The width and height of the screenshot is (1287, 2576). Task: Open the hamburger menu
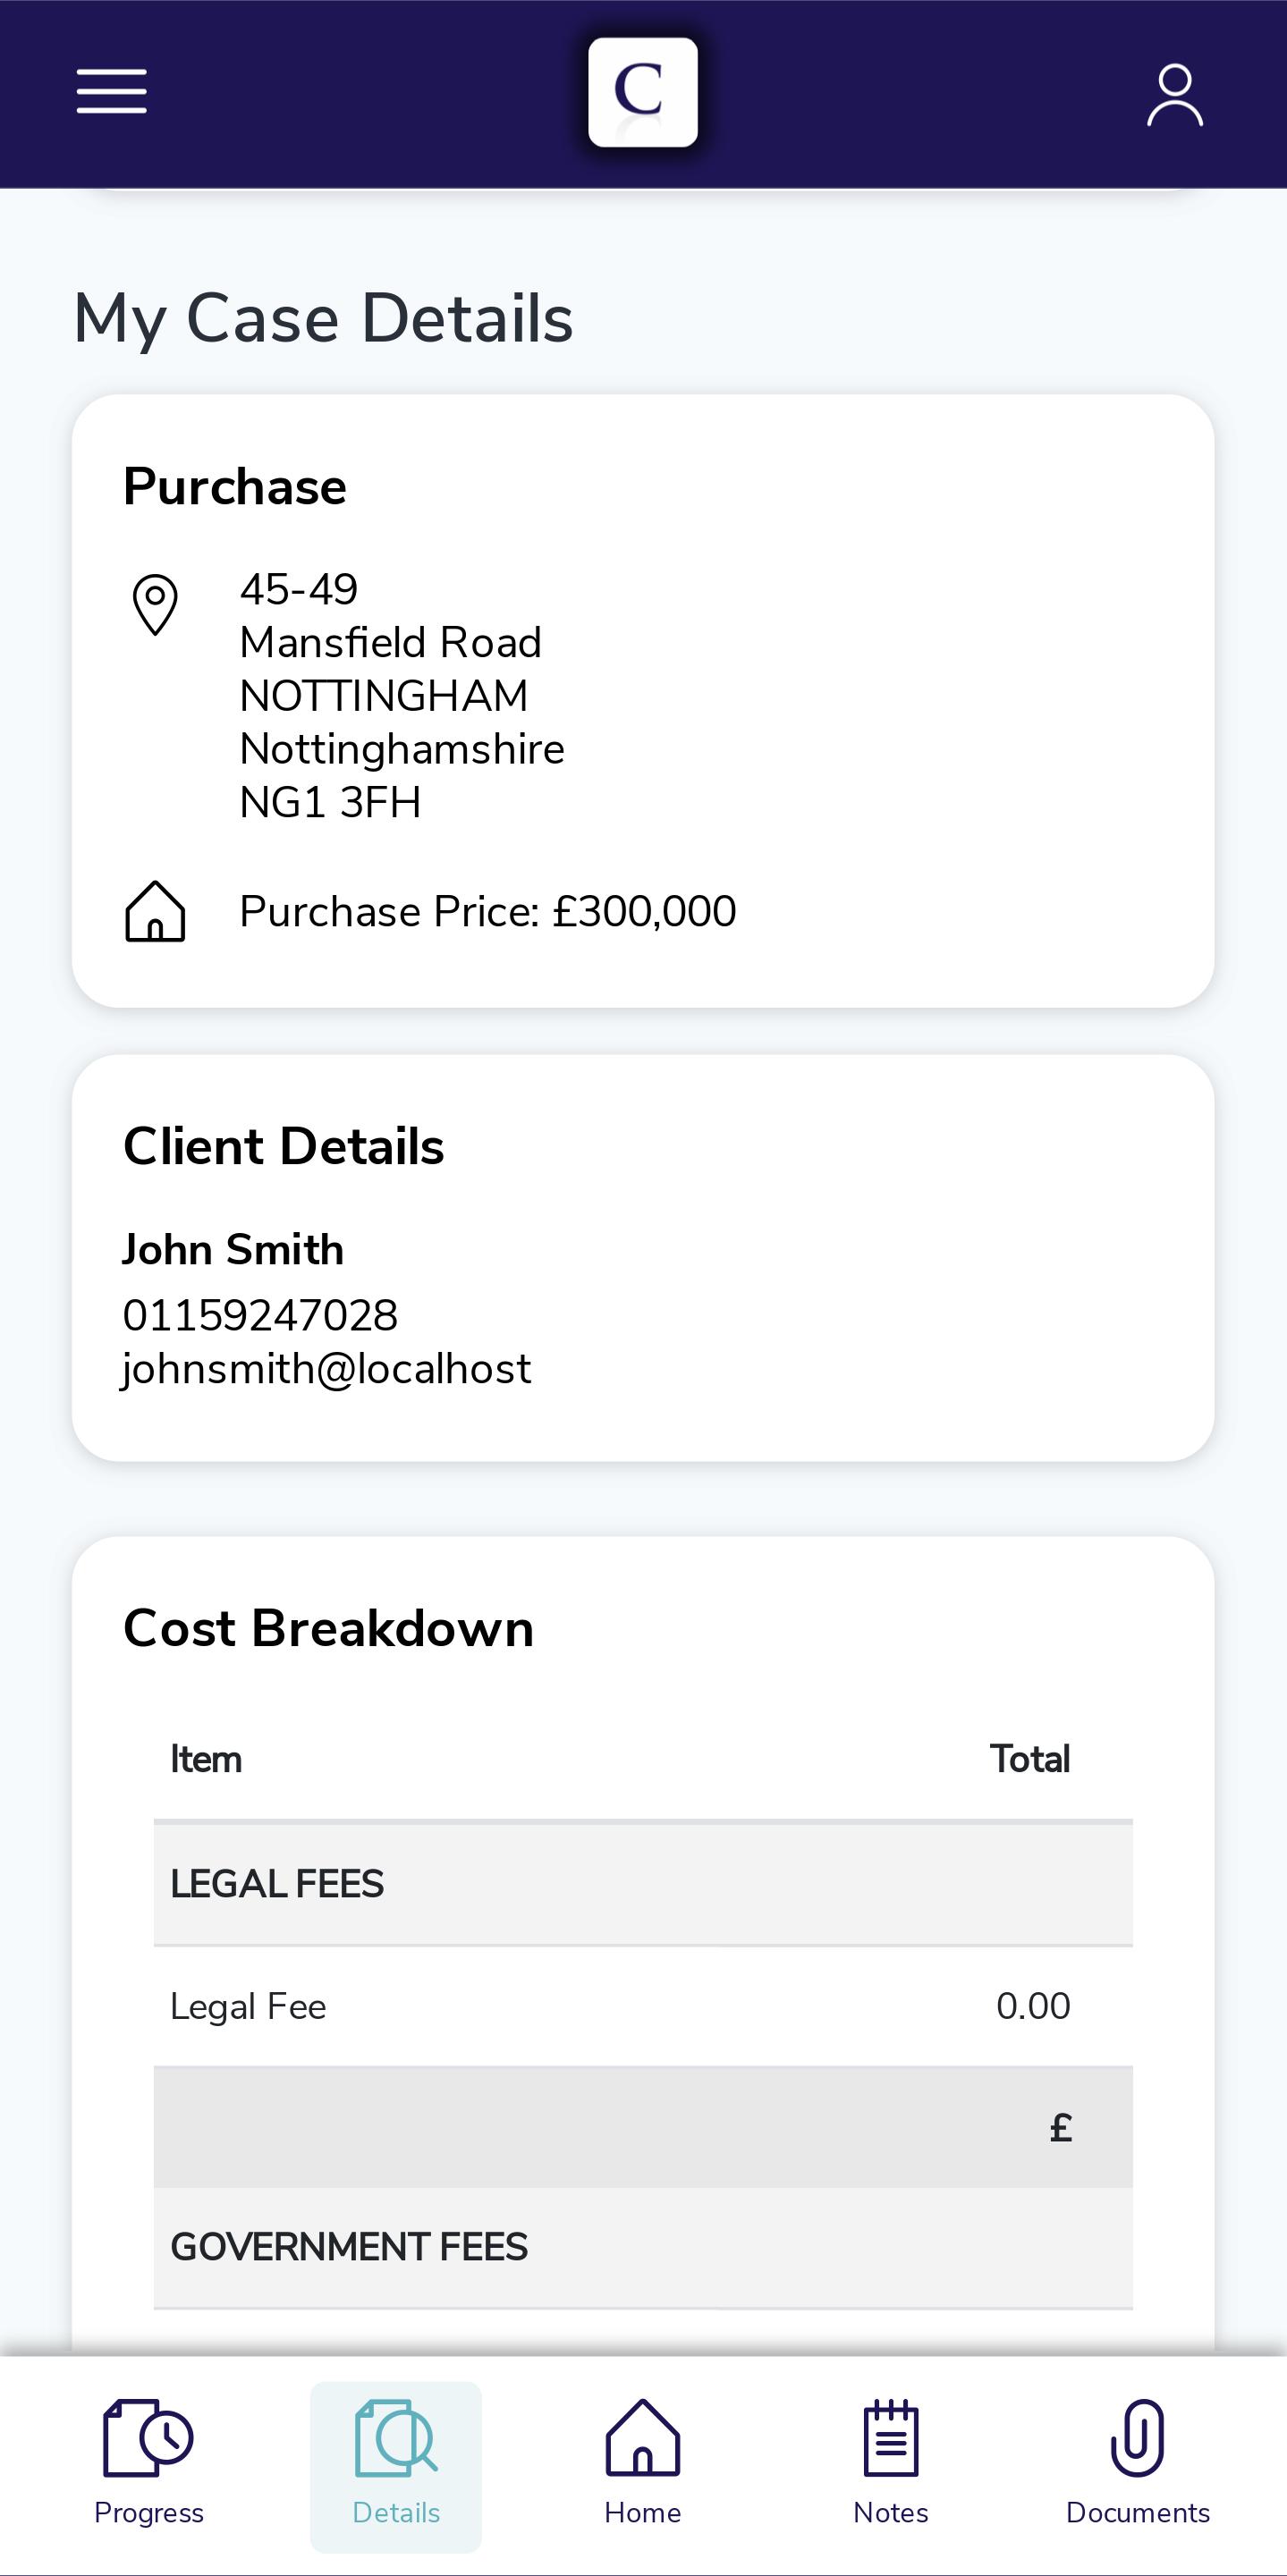112,92
